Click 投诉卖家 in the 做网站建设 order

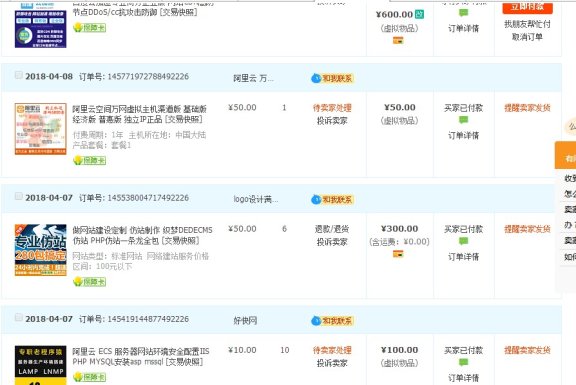click(332, 242)
